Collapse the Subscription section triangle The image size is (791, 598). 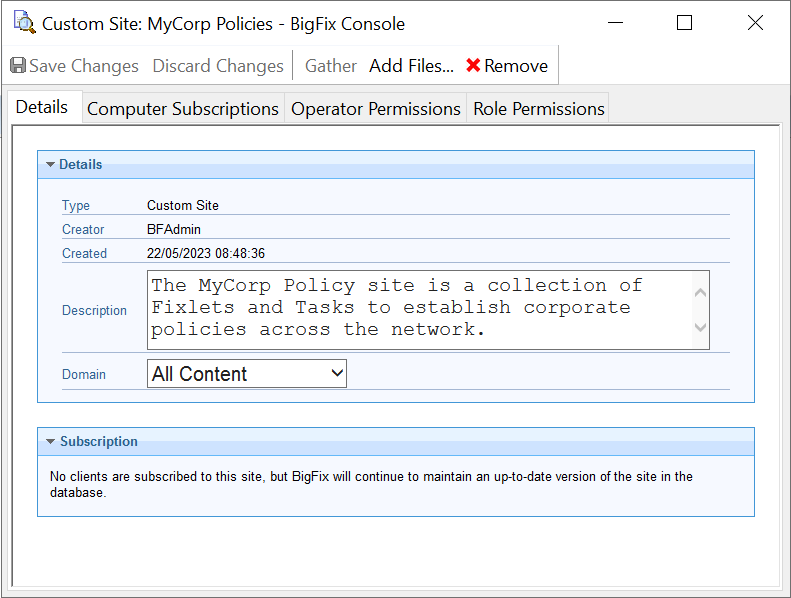(50, 442)
